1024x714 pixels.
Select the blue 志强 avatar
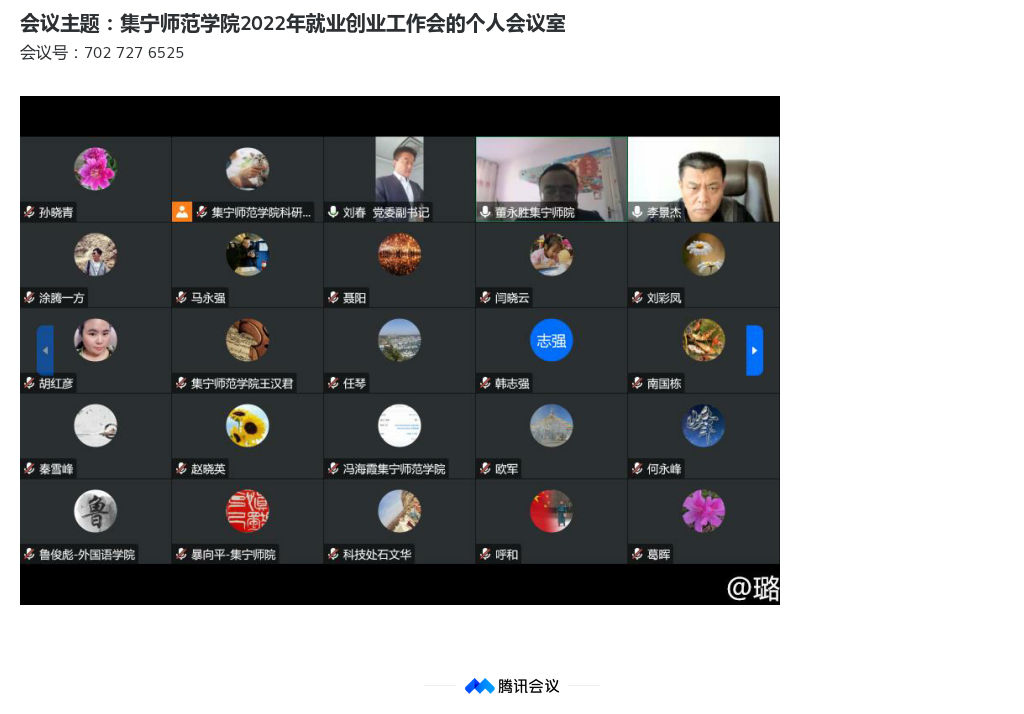pos(551,341)
